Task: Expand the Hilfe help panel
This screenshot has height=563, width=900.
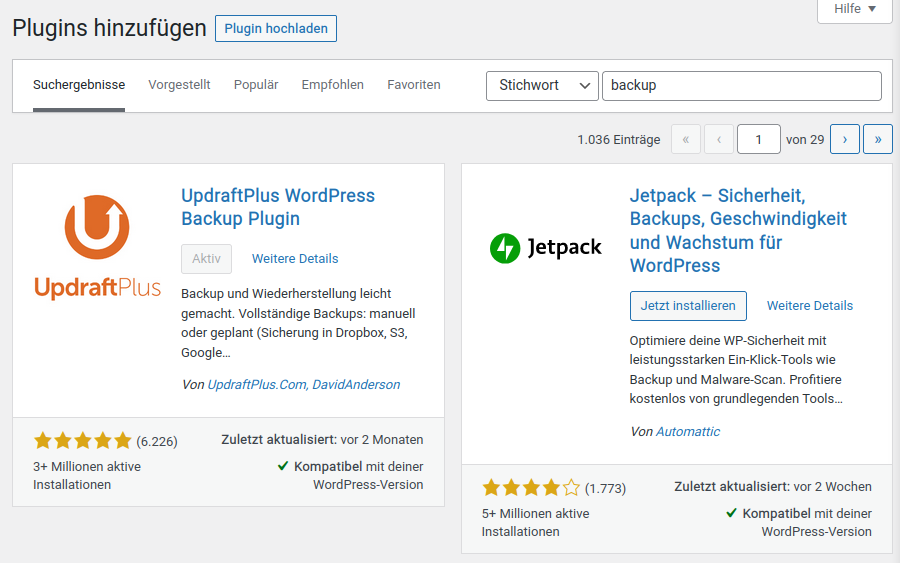Action: click(855, 10)
